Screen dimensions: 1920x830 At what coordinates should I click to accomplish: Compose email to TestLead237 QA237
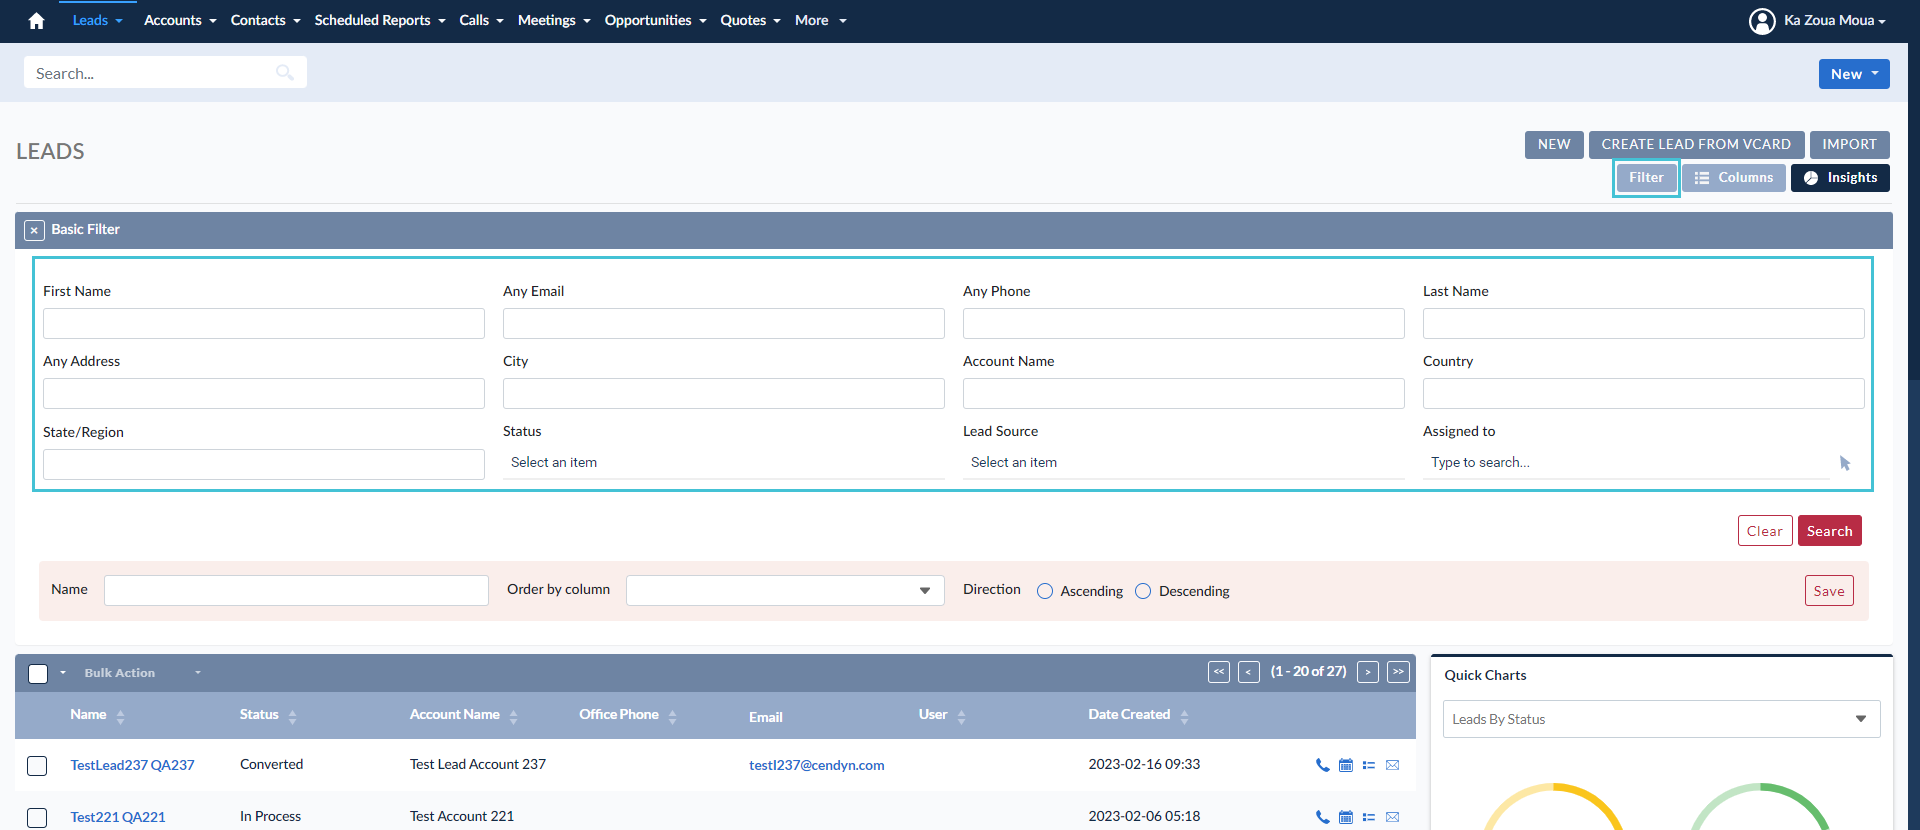click(x=1392, y=765)
